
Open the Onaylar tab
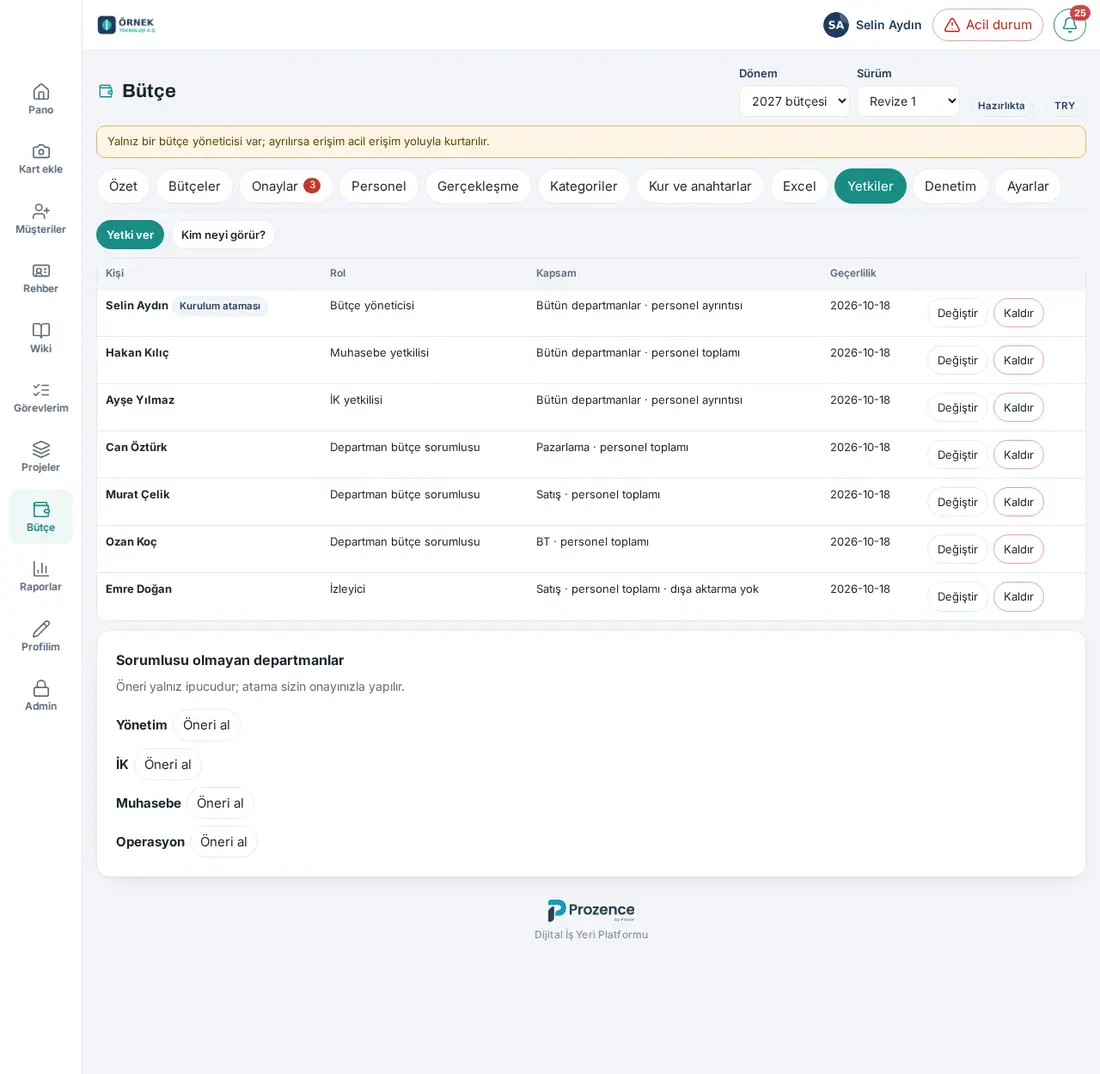286,187
